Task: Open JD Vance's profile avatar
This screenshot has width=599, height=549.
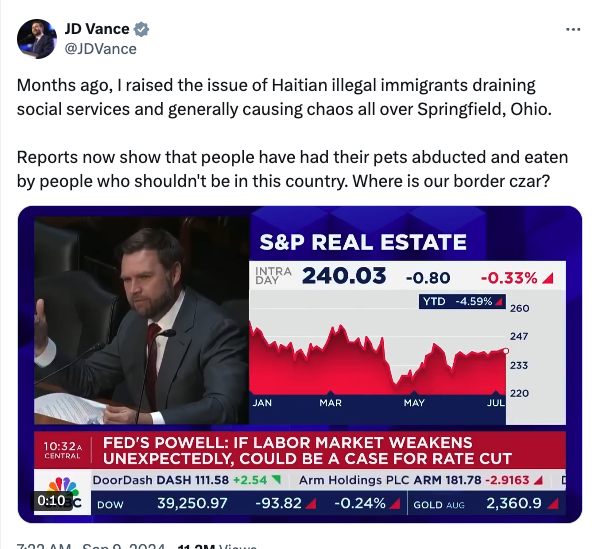Action: tap(37, 39)
